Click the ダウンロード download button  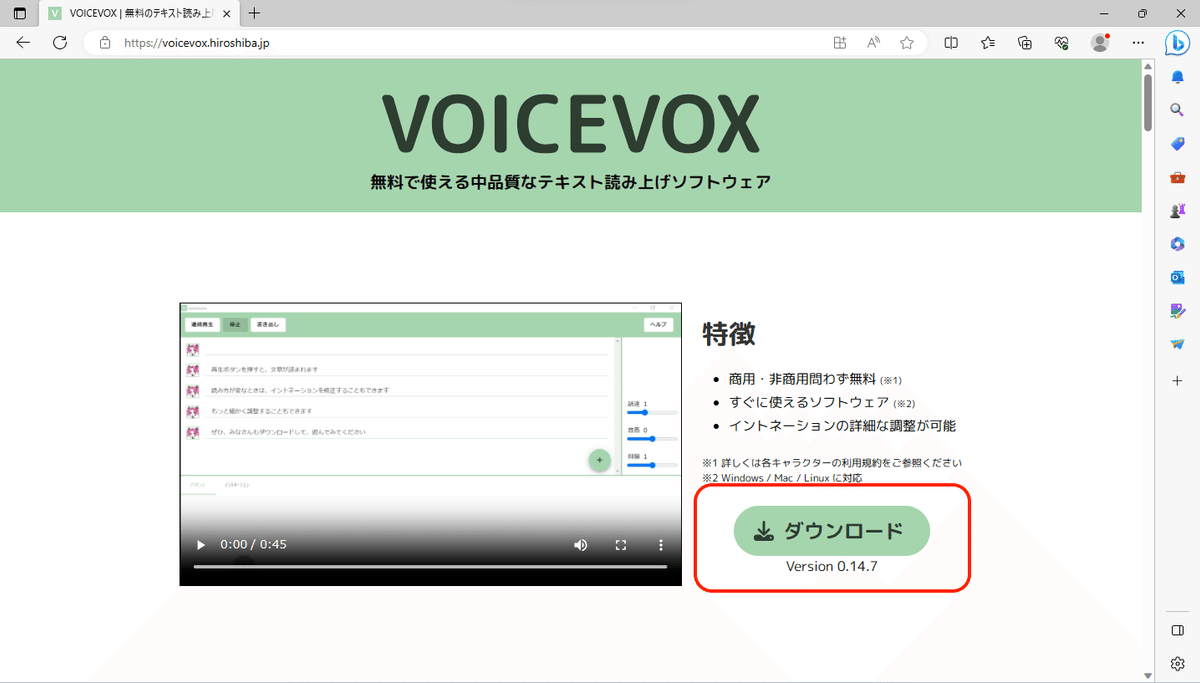832,531
